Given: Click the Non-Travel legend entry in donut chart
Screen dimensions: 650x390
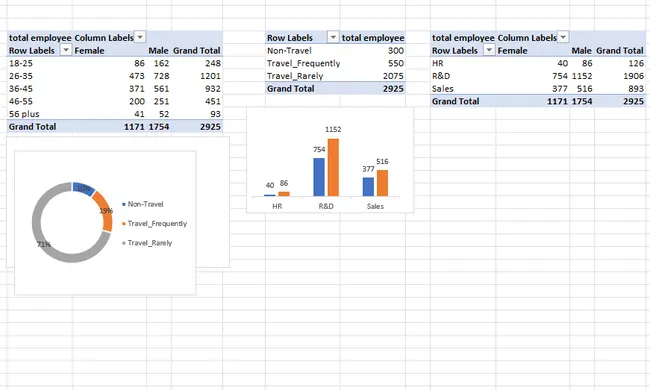Looking at the screenshot, I should point(143,204).
